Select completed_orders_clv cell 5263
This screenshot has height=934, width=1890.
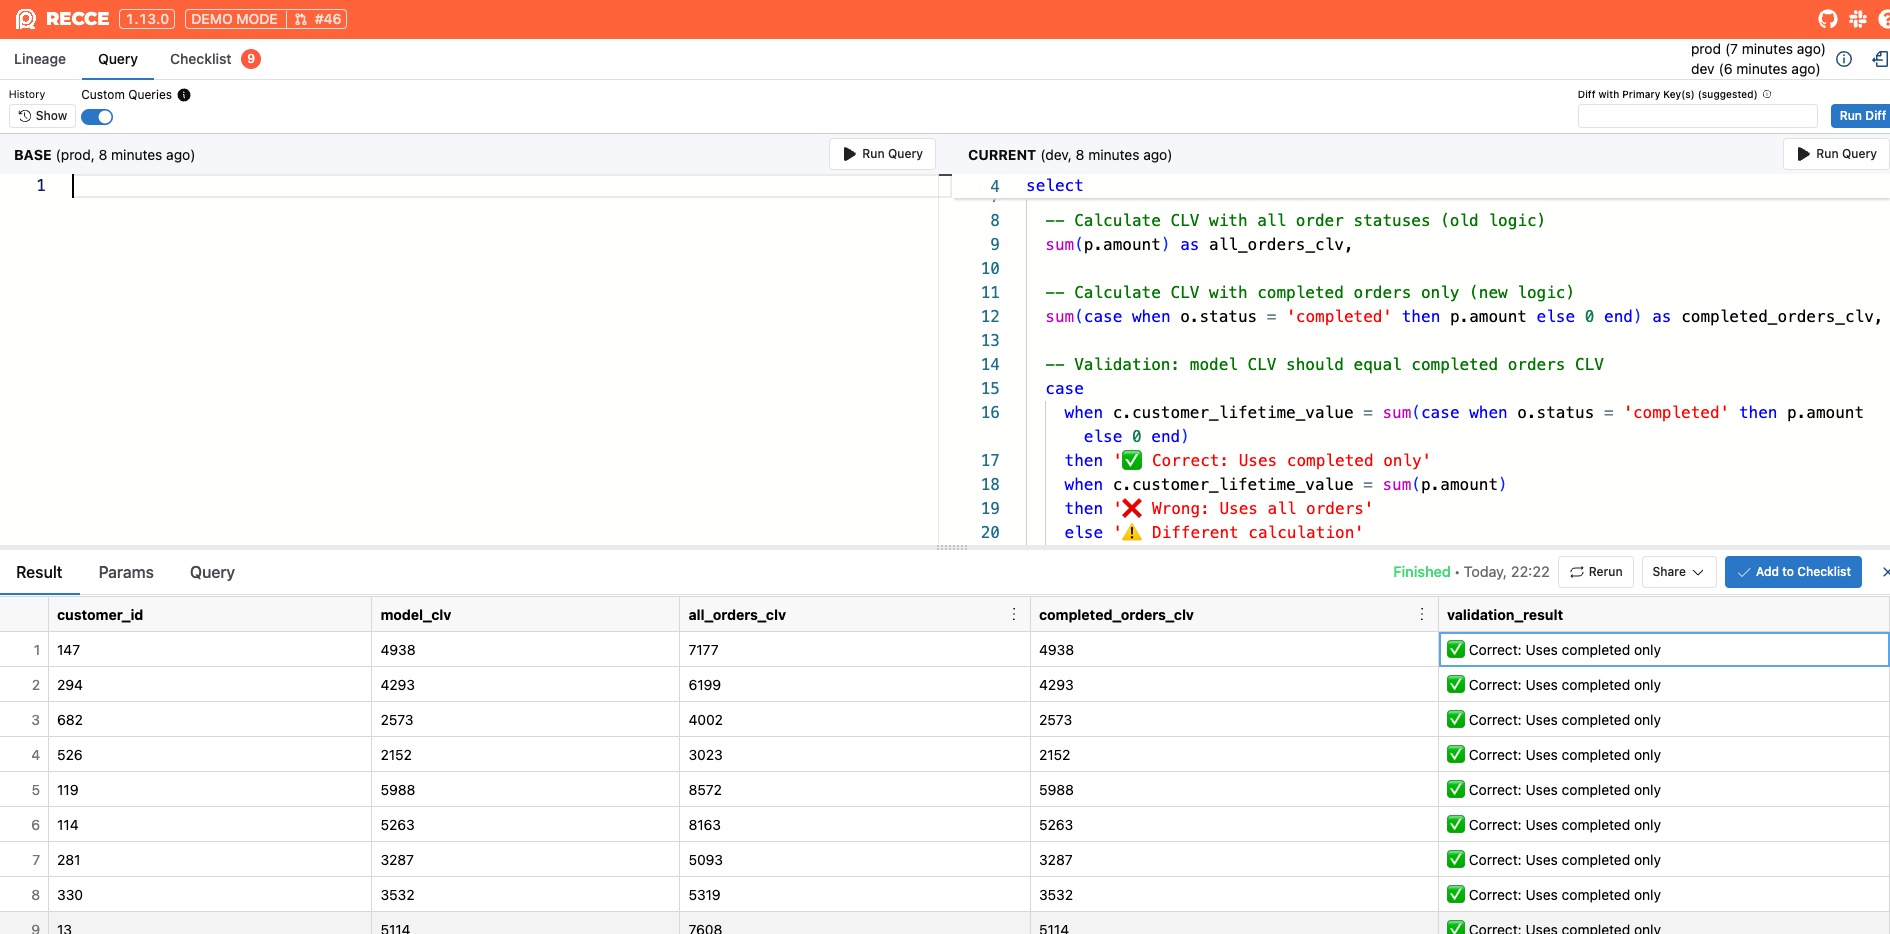(1234, 825)
